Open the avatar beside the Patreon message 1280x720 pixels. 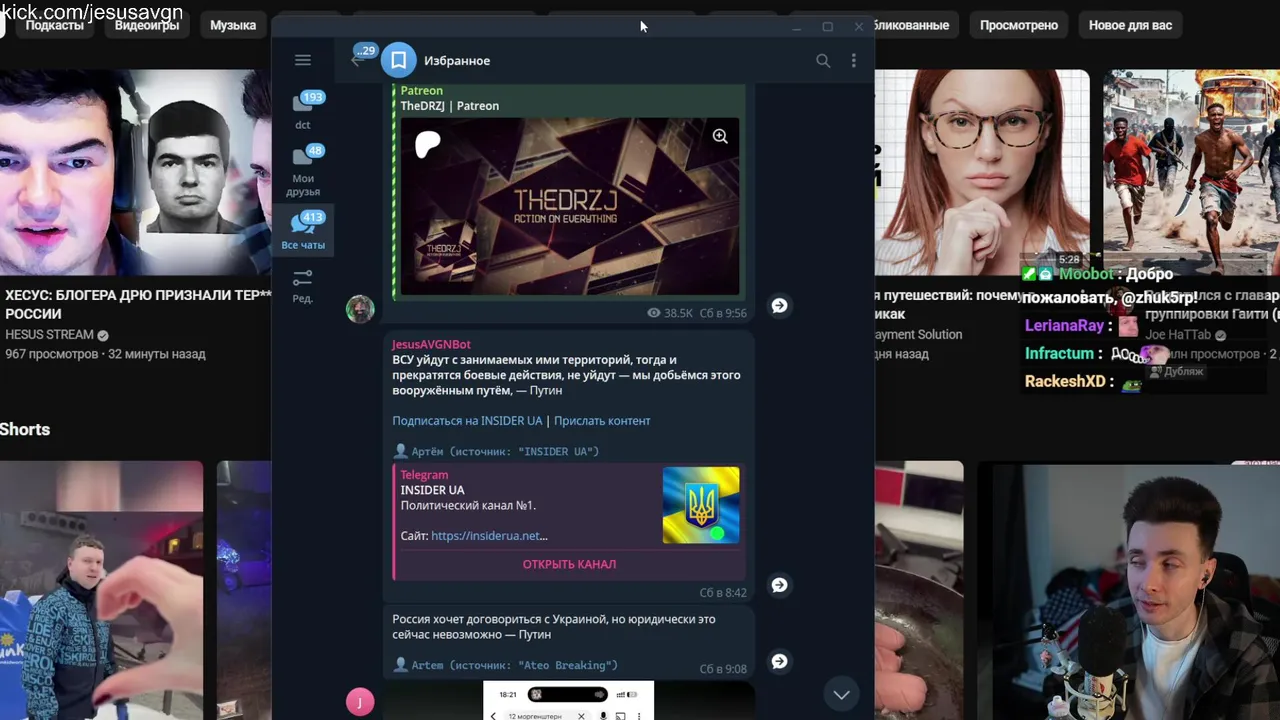click(360, 309)
